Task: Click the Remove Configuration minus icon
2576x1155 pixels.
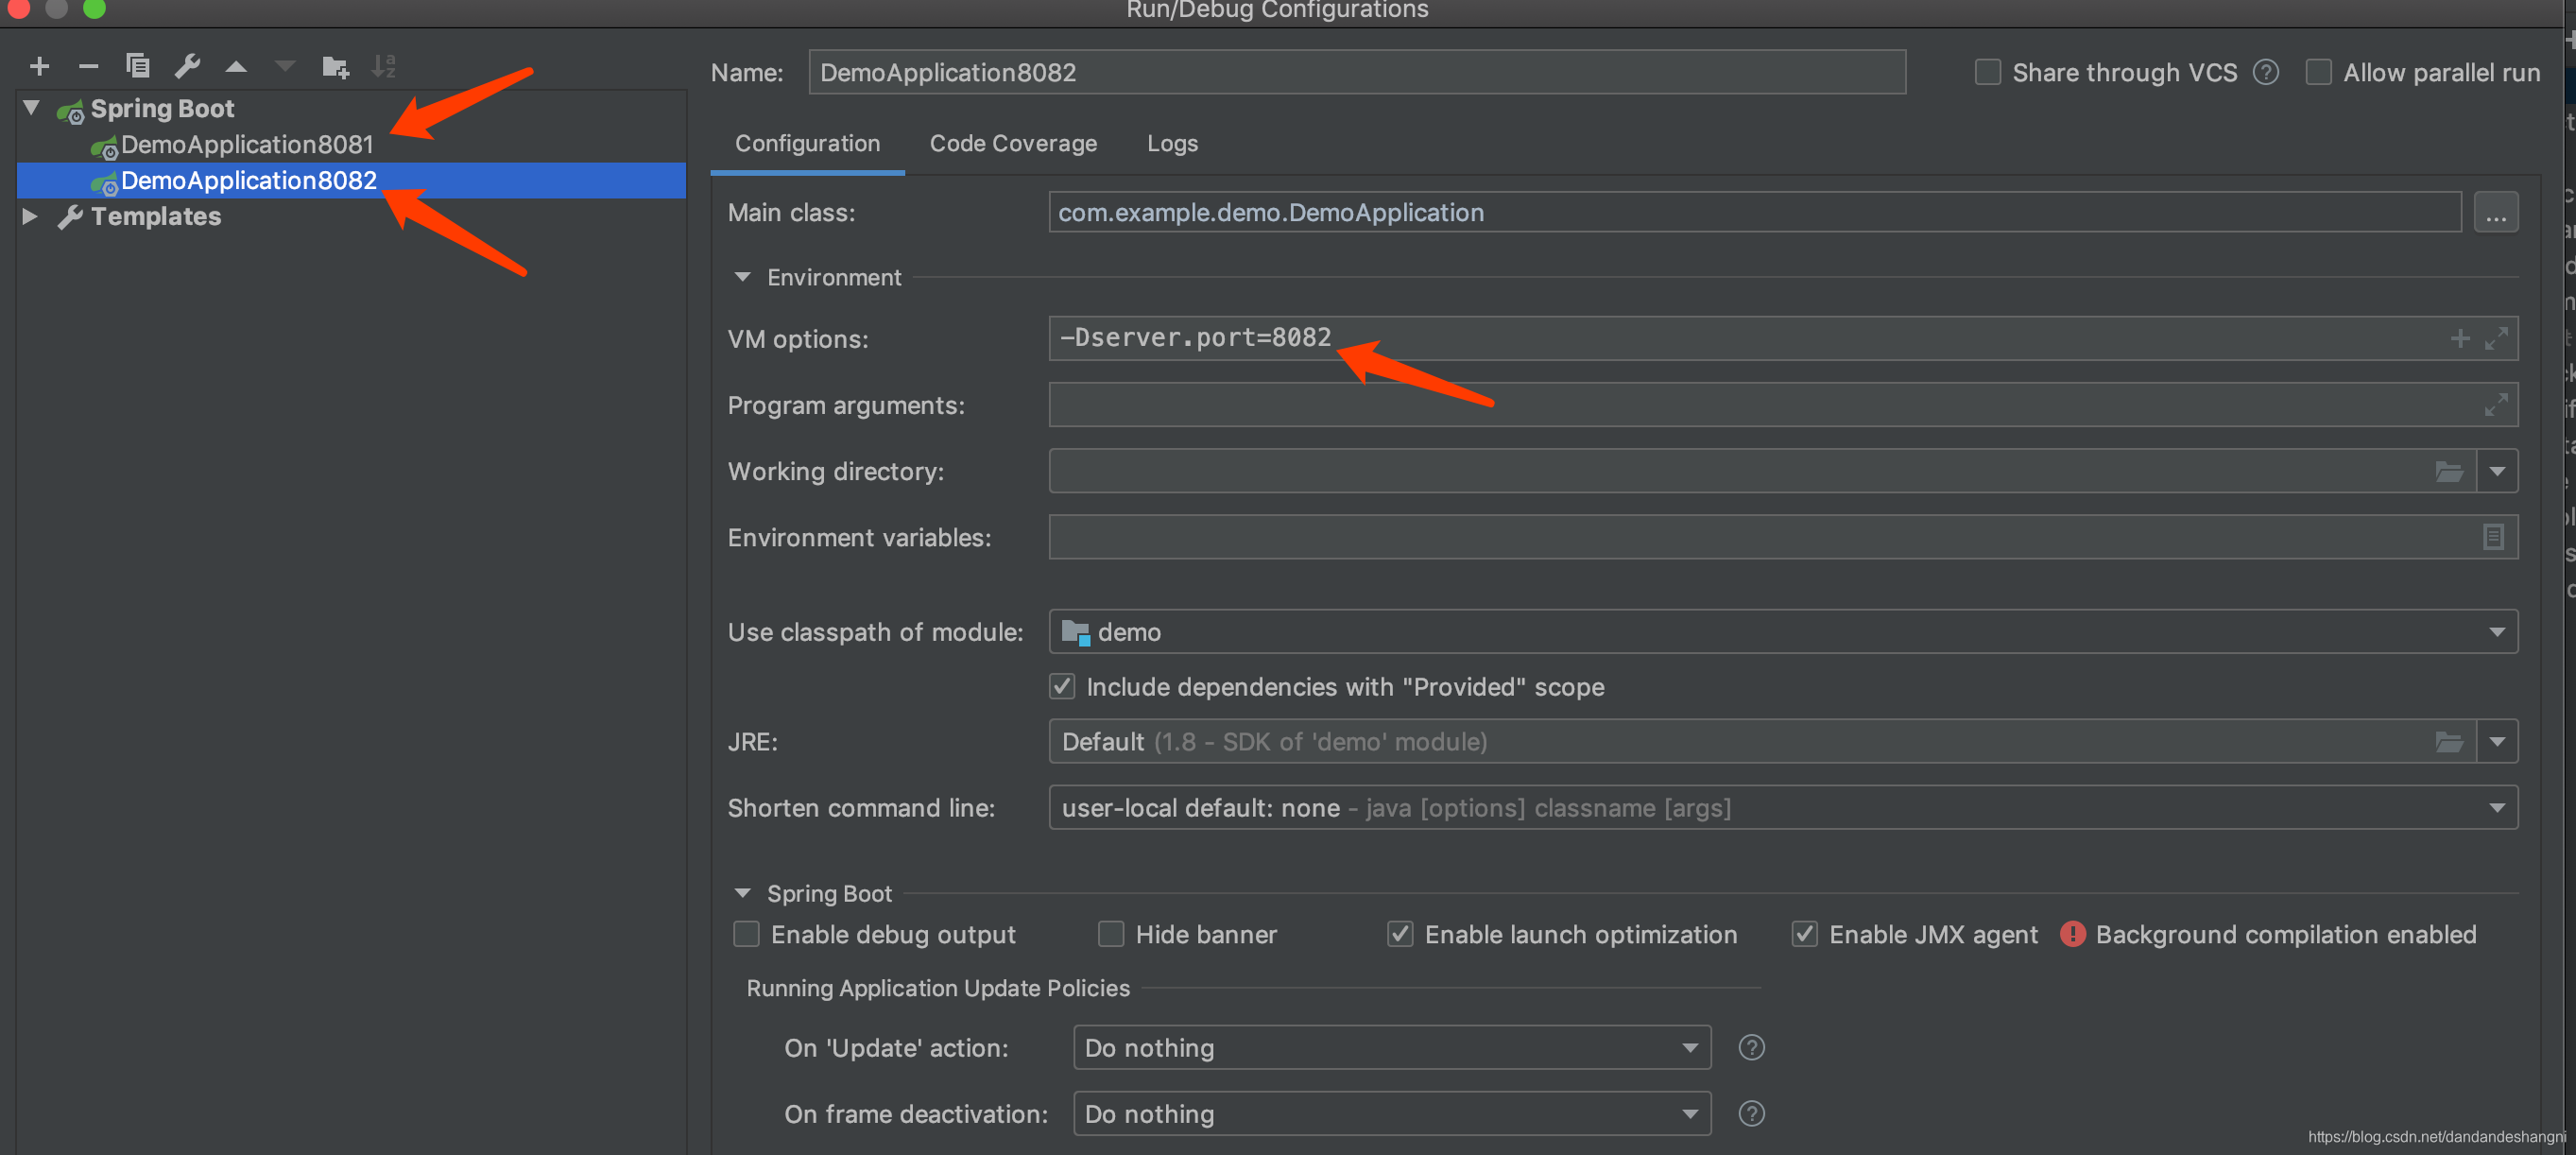Action: click(88, 67)
